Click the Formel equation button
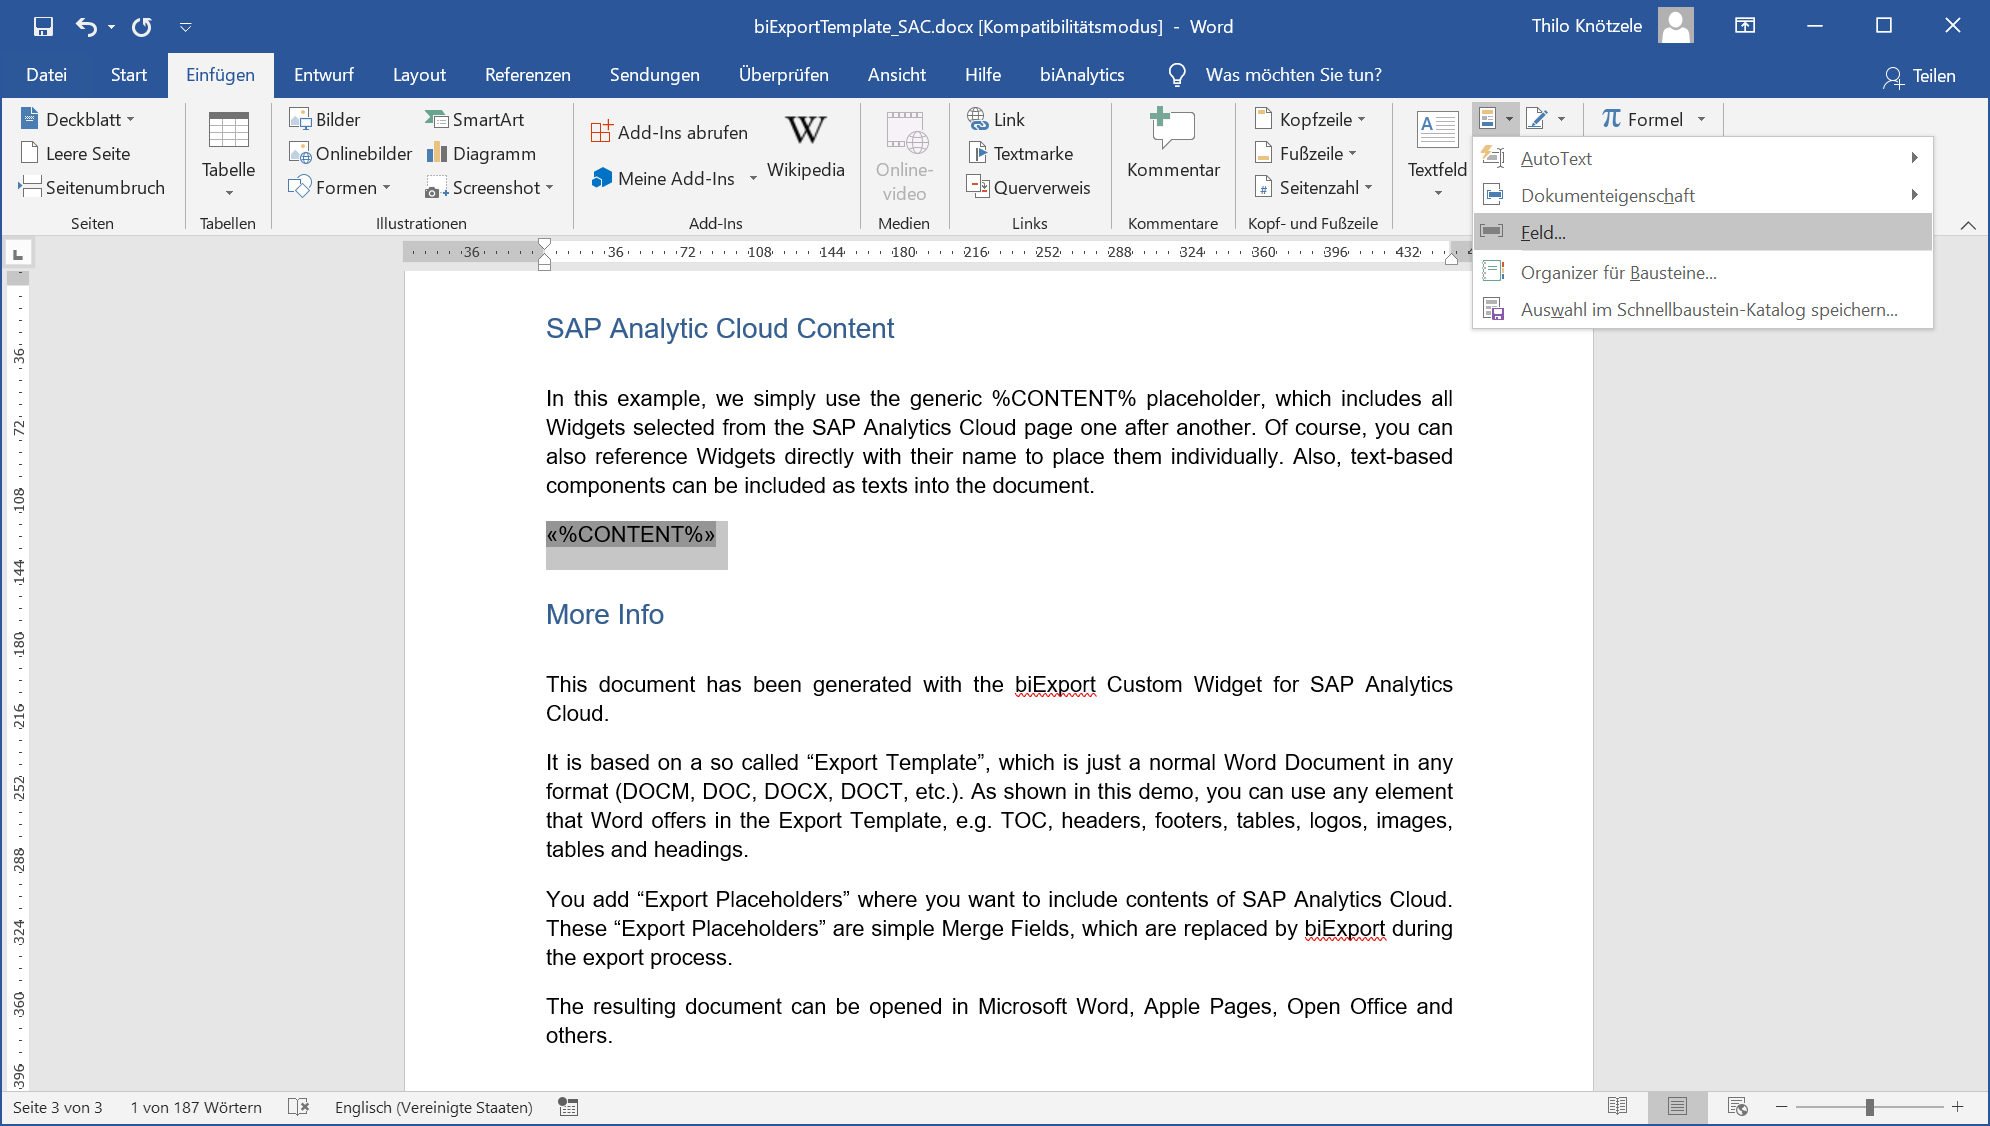Screen dimensions: 1990x1126 pos(1642,119)
